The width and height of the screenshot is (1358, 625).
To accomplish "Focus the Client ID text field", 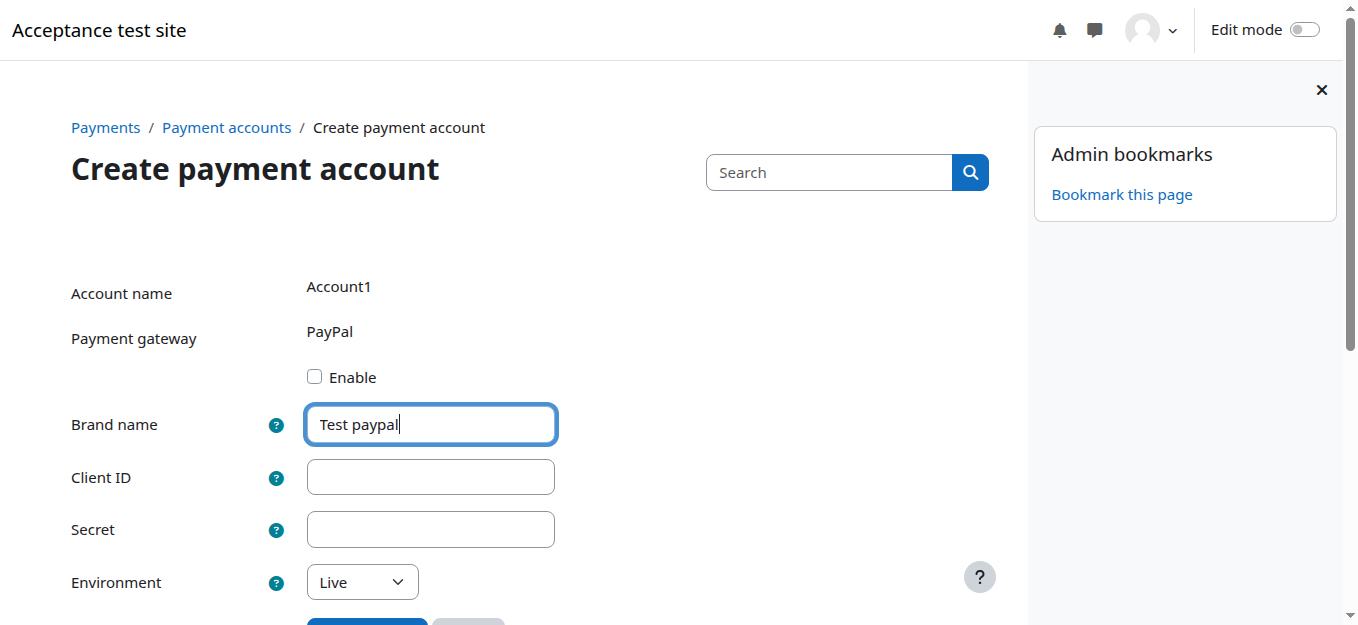I will [430, 477].
